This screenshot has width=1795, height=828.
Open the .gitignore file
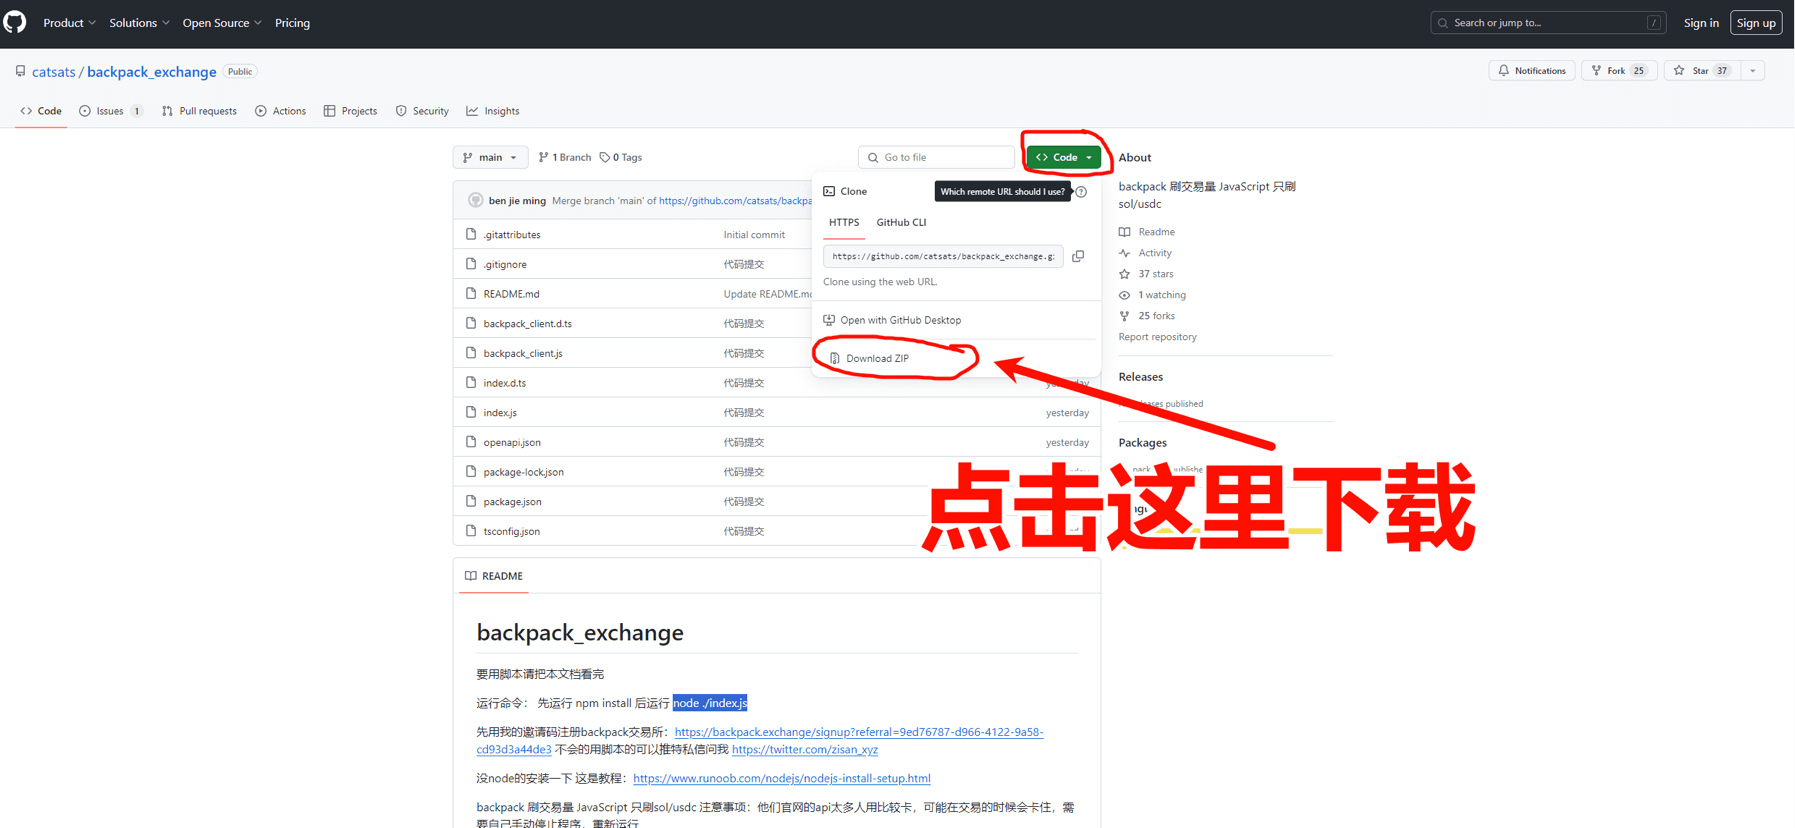[505, 265]
